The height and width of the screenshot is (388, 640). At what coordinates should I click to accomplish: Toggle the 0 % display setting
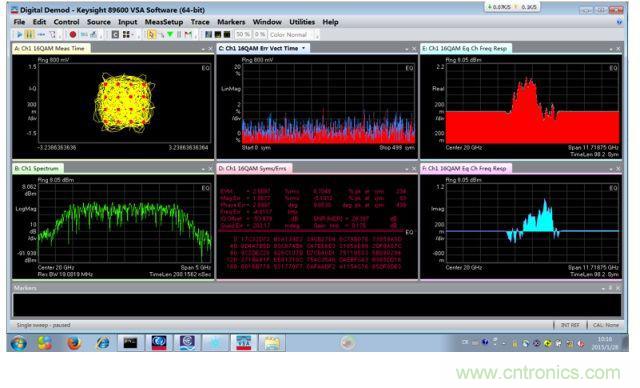260,35
